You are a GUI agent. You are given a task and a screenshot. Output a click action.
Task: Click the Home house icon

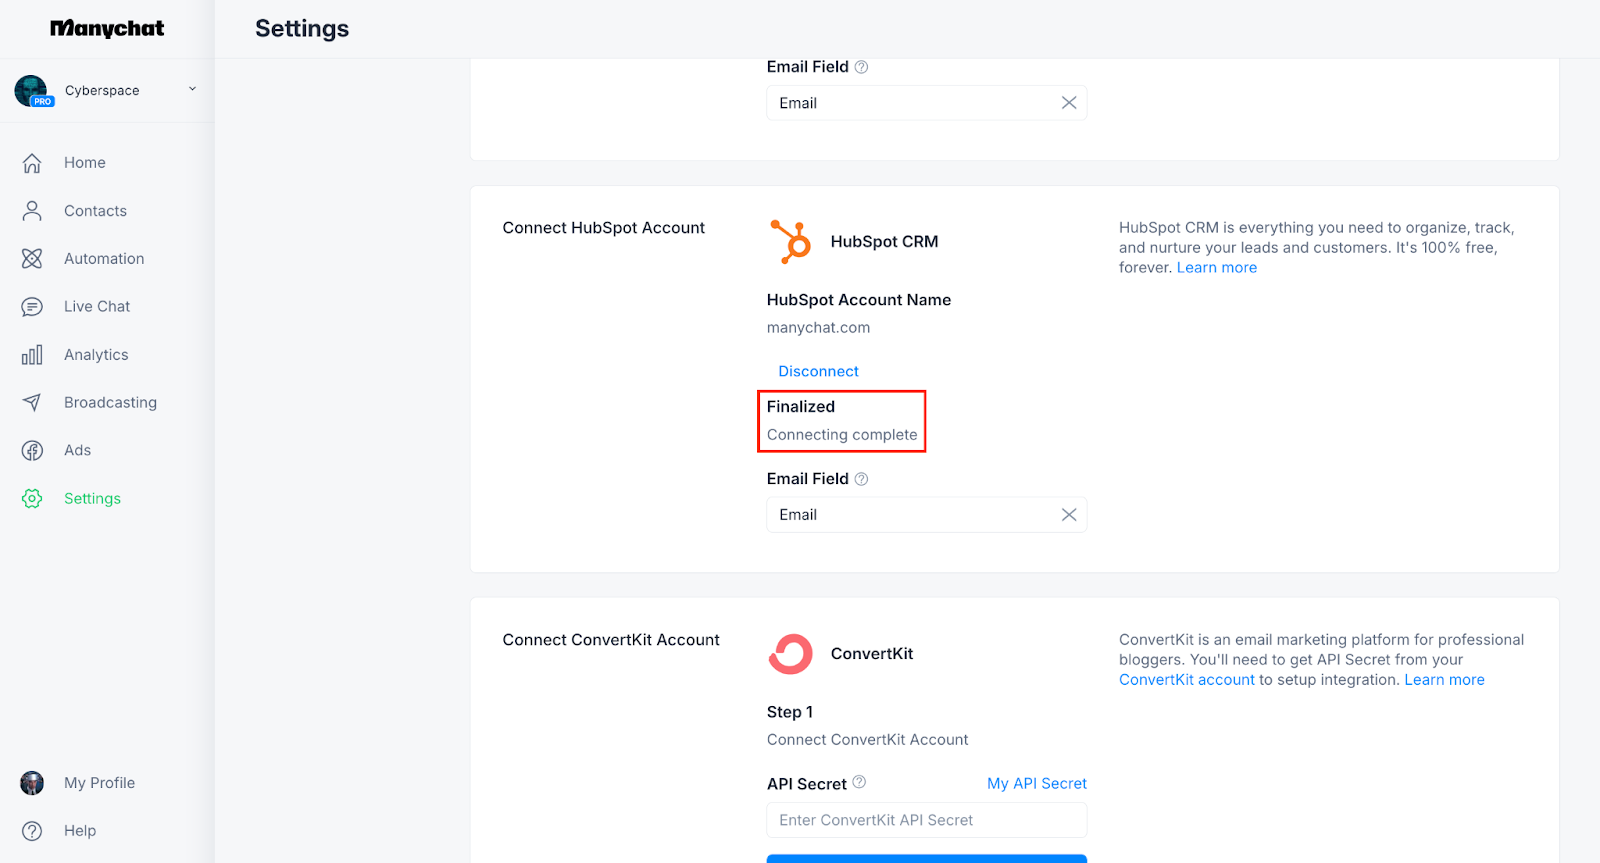(x=32, y=163)
